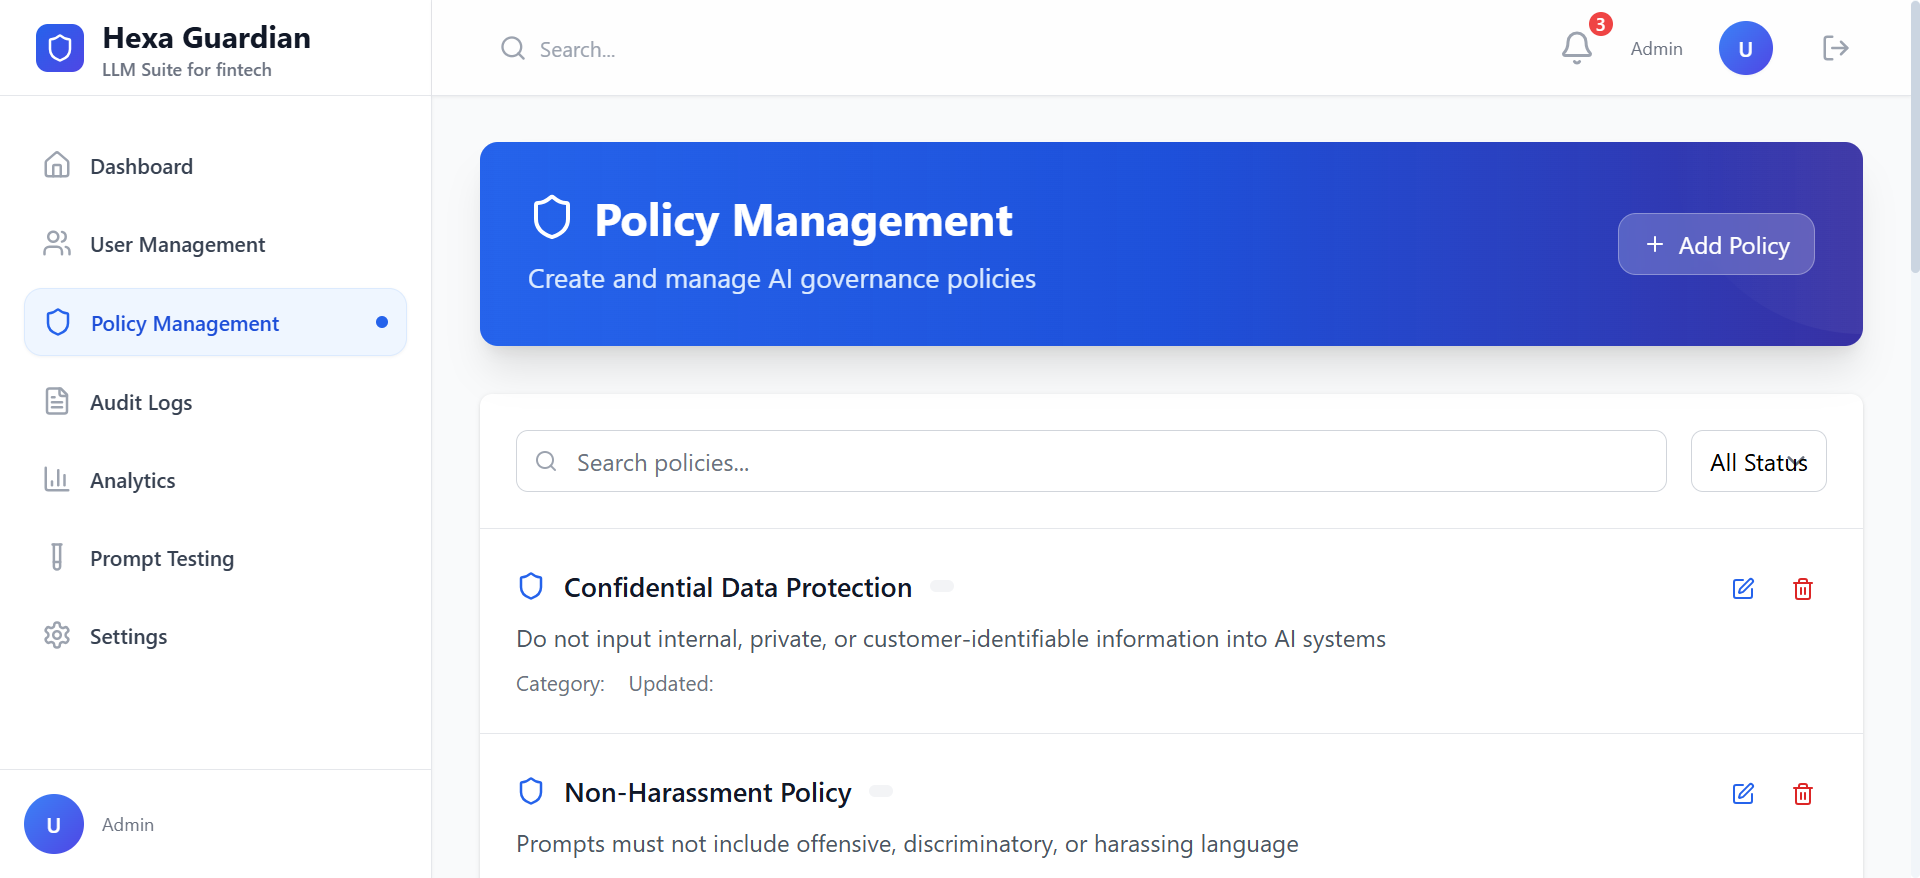Click the notification bell icon

1576,48
